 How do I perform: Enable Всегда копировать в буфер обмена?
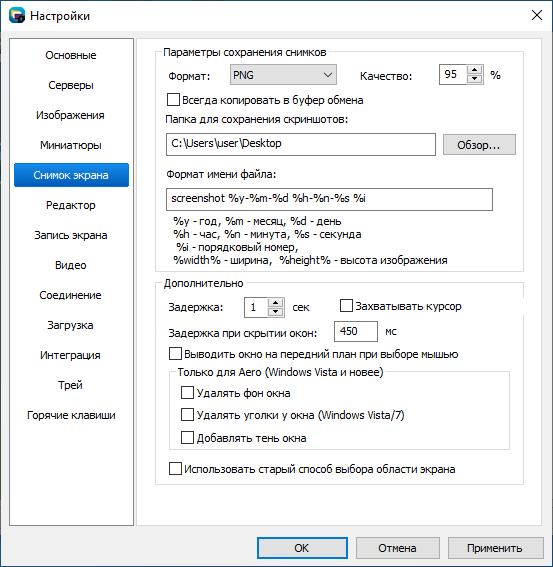pyautogui.click(x=173, y=100)
